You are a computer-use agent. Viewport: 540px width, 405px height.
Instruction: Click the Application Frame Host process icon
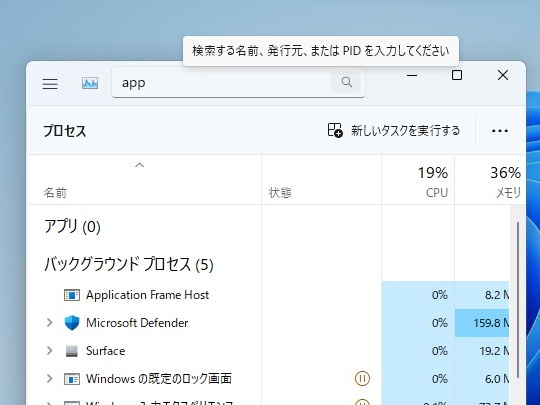pos(72,295)
